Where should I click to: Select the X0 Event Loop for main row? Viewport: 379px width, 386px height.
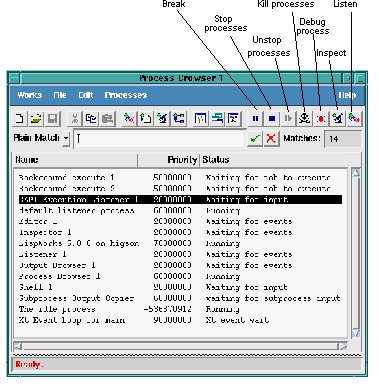pyautogui.click(x=180, y=320)
